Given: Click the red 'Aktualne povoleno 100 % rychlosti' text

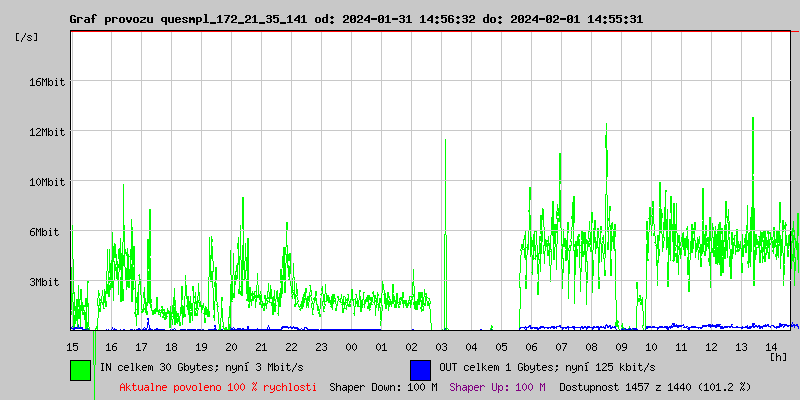Looking at the screenshot, I should click(218, 387).
